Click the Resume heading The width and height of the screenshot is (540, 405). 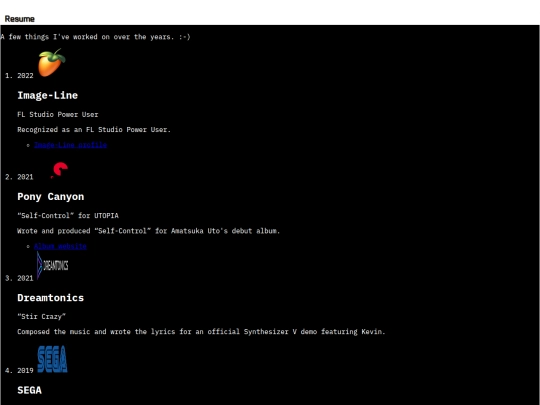(20, 19)
